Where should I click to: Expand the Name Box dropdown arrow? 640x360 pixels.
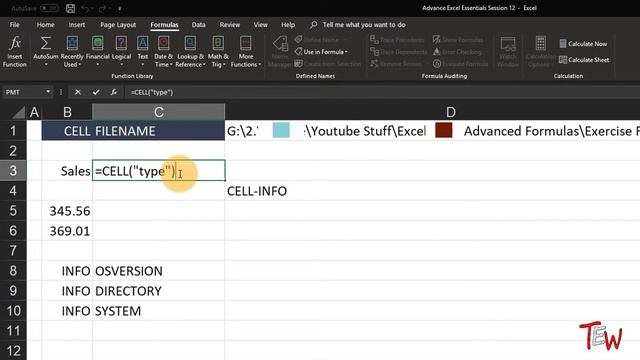[48, 92]
